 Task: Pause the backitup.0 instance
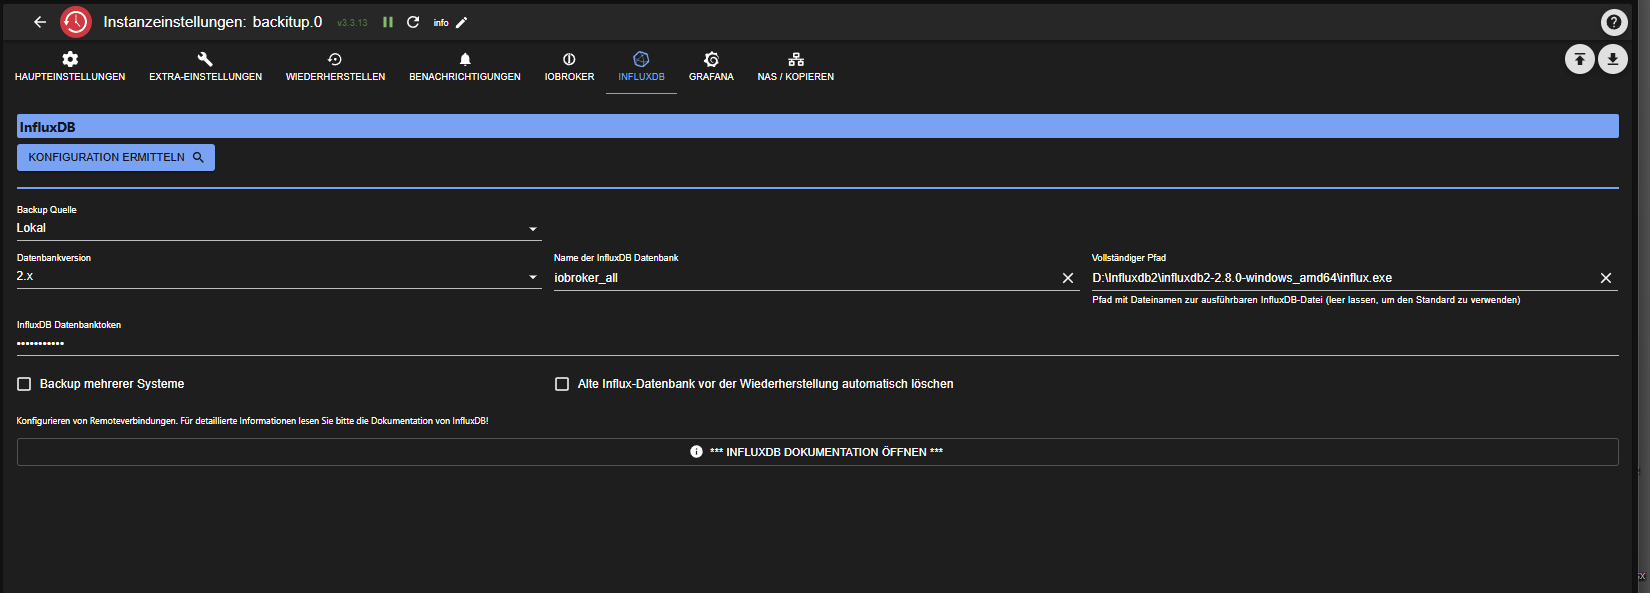pos(388,22)
